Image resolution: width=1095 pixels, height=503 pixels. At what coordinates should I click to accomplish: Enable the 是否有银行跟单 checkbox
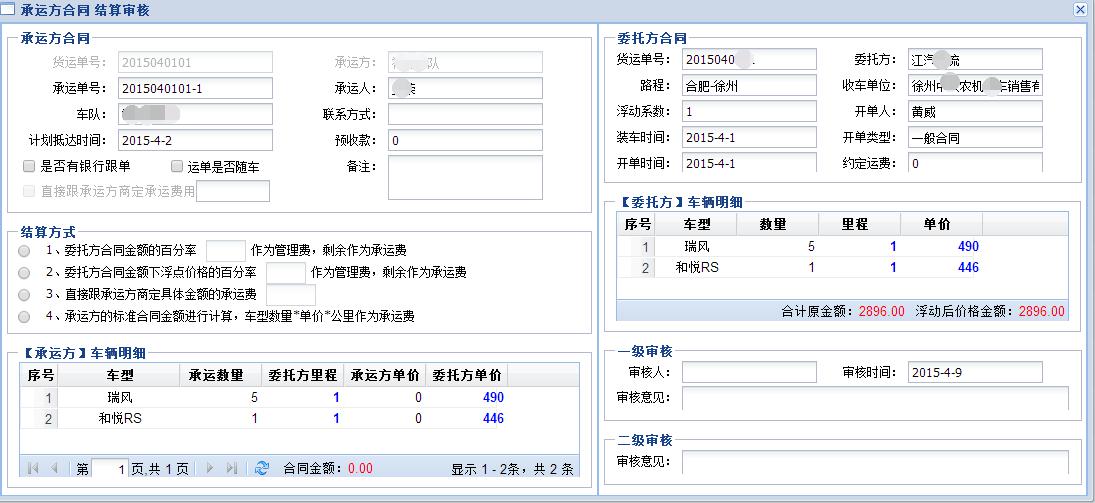(x=29, y=166)
